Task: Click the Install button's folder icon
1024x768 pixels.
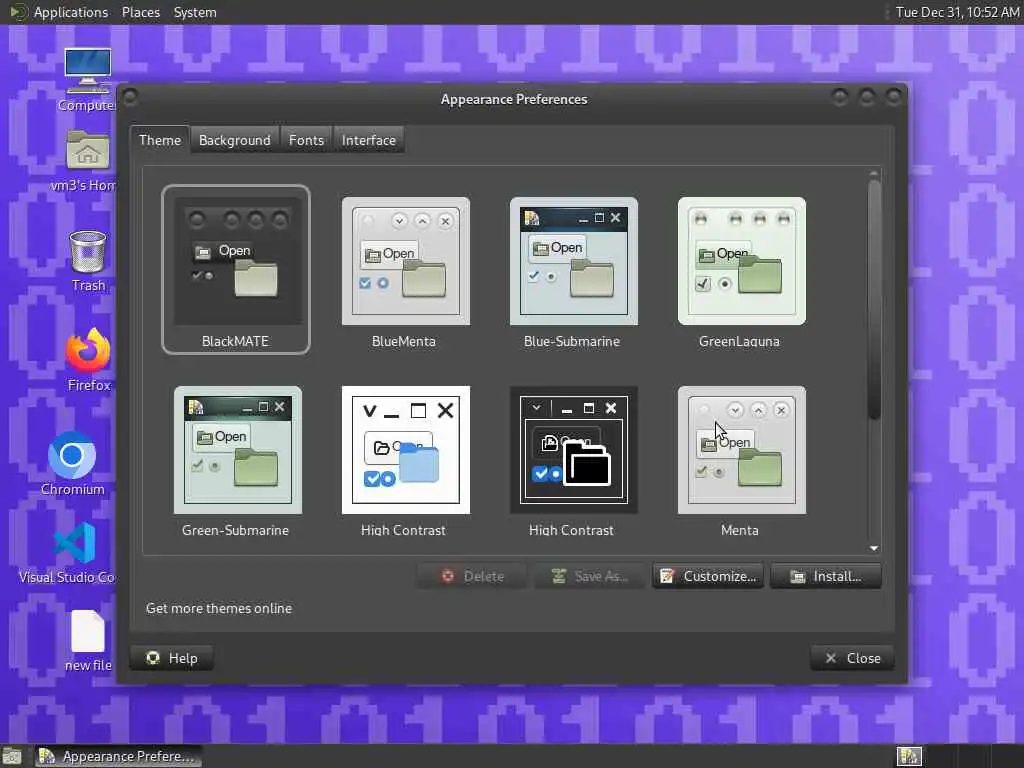Action: (x=797, y=577)
